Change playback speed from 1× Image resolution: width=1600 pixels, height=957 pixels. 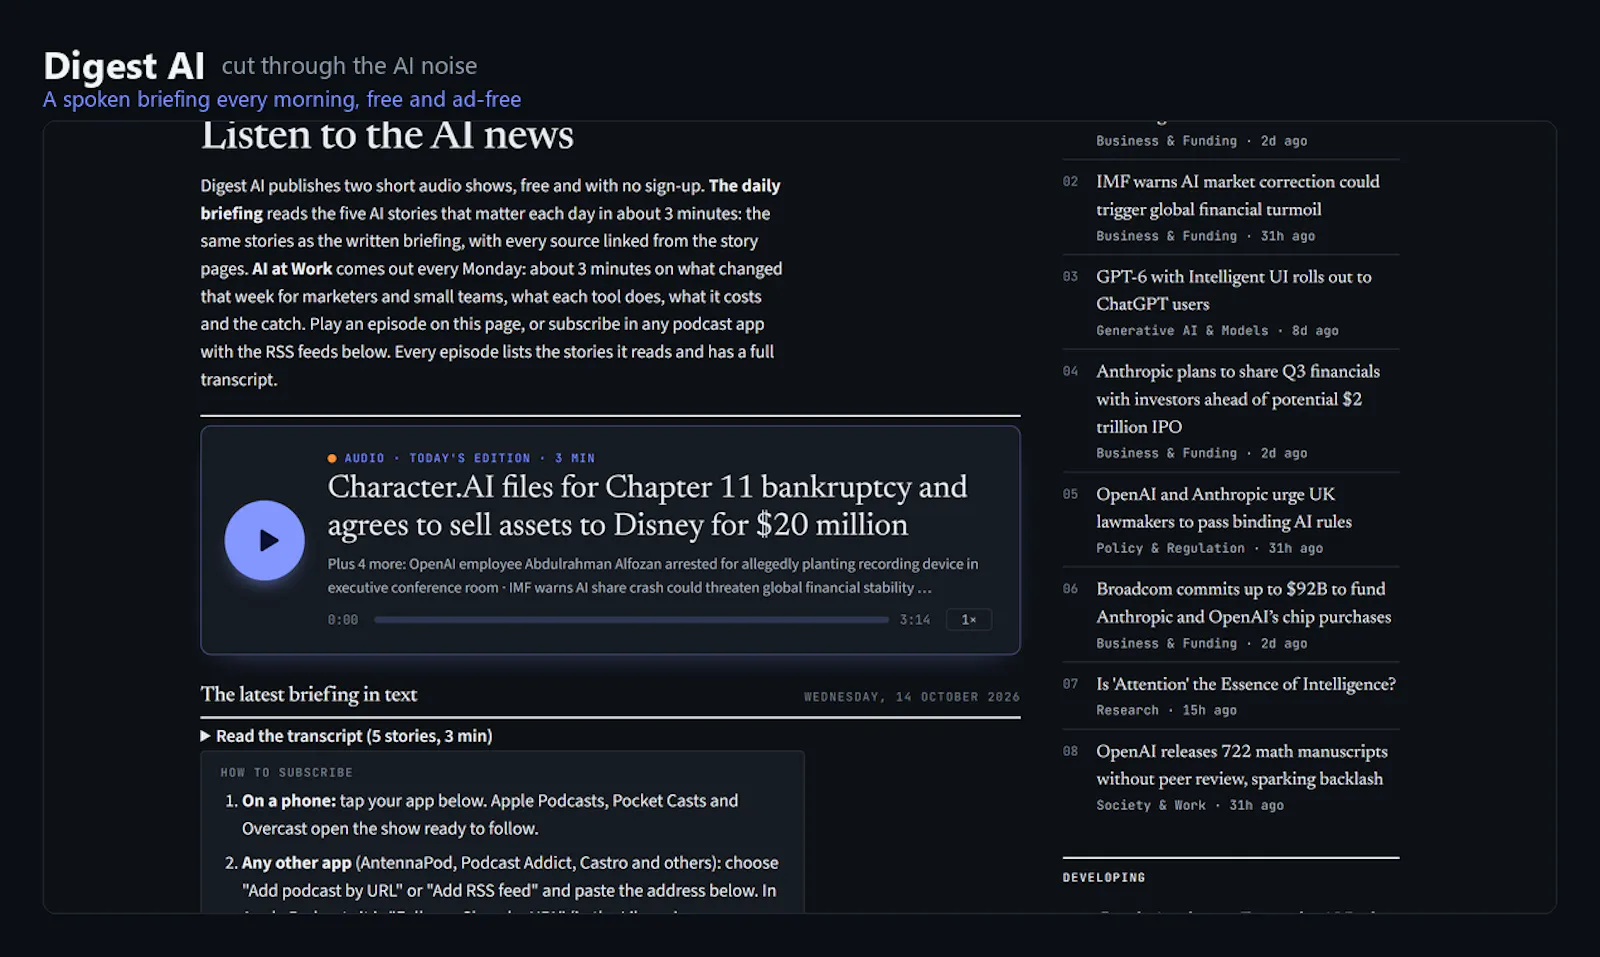(x=969, y=620)
